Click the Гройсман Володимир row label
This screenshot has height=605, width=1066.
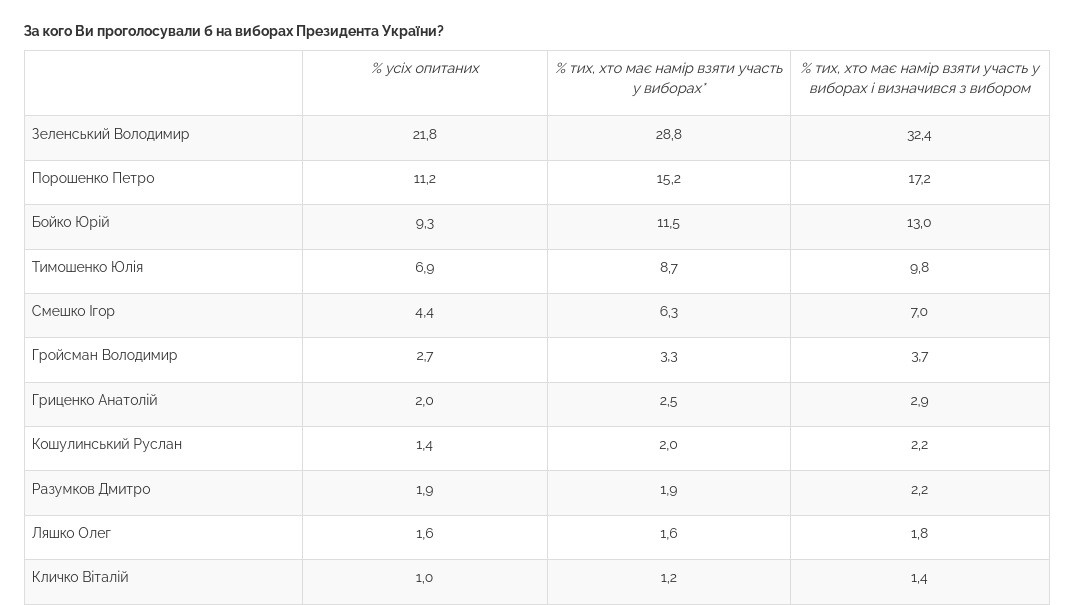(x=105, y=356)
